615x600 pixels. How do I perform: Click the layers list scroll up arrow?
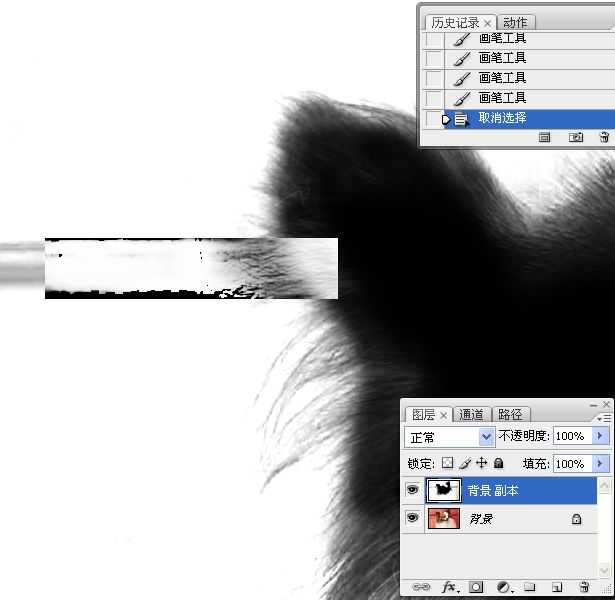click(604, 485)
